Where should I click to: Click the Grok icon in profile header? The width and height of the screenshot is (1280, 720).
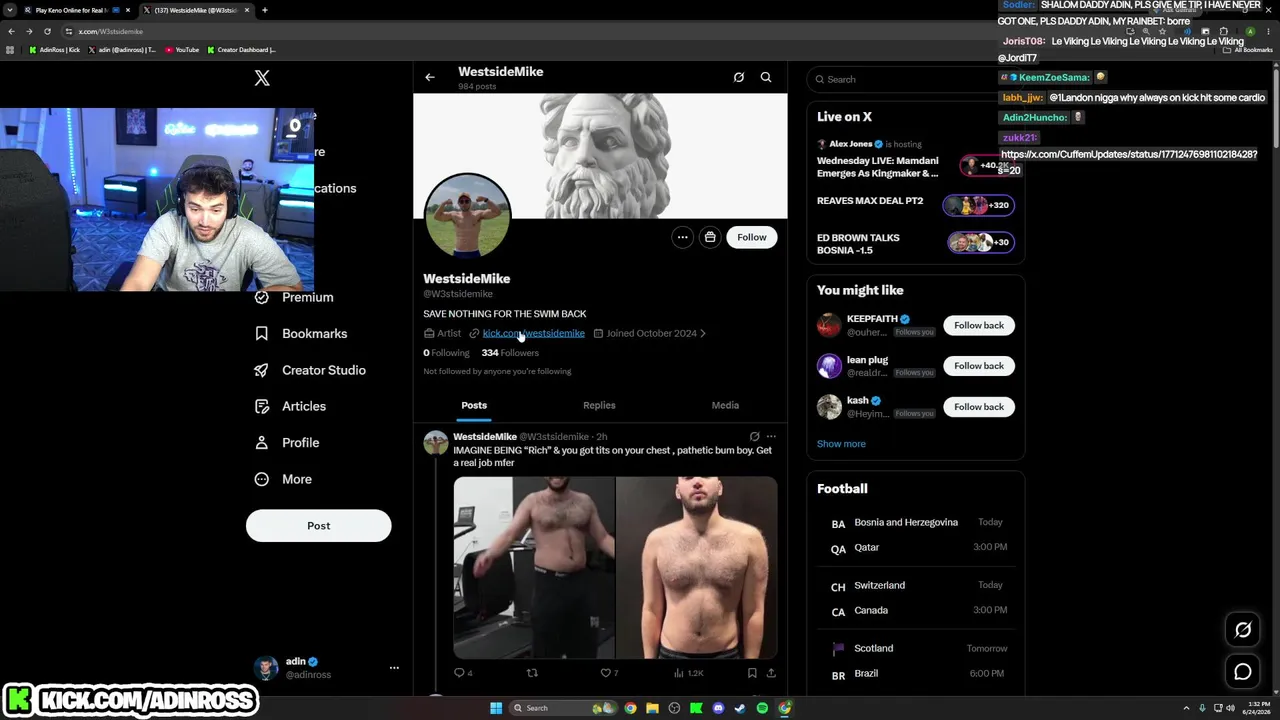tap(739, 77)
